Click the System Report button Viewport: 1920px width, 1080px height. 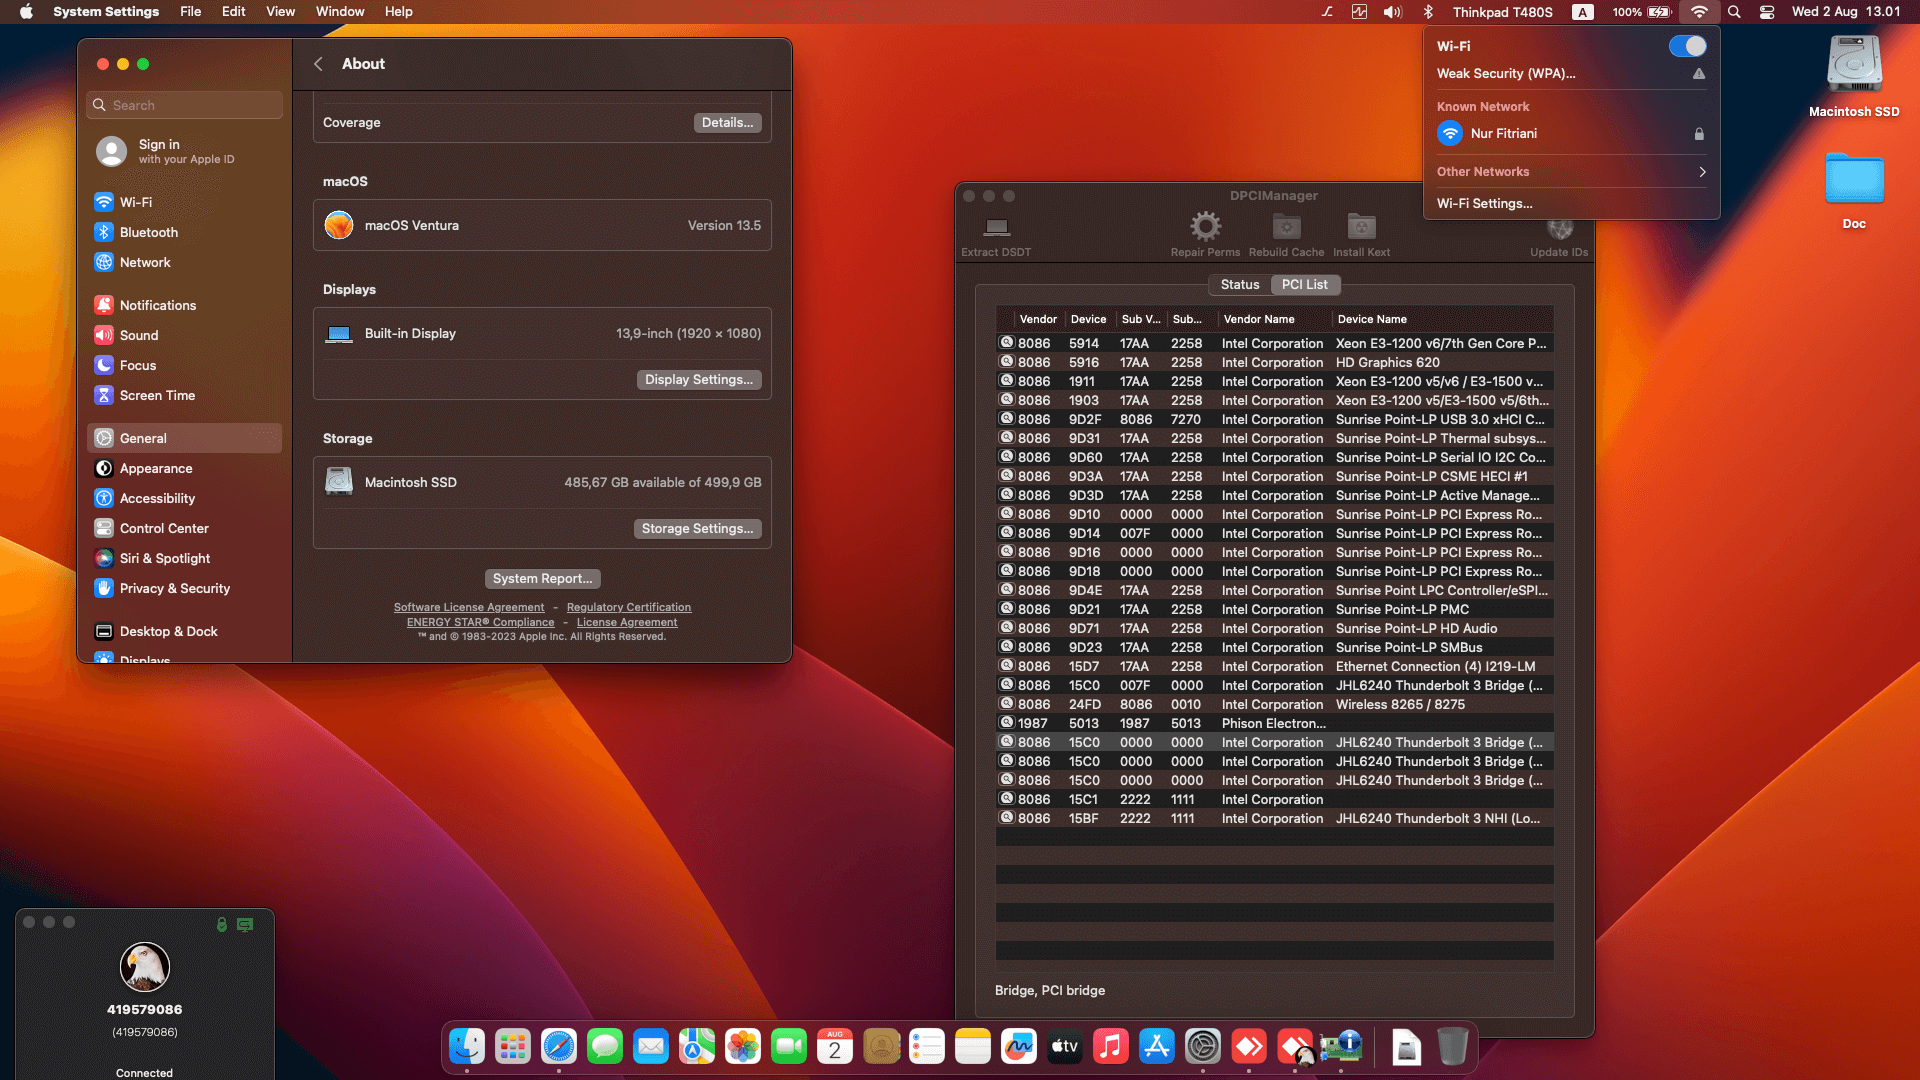pos(542,578)
